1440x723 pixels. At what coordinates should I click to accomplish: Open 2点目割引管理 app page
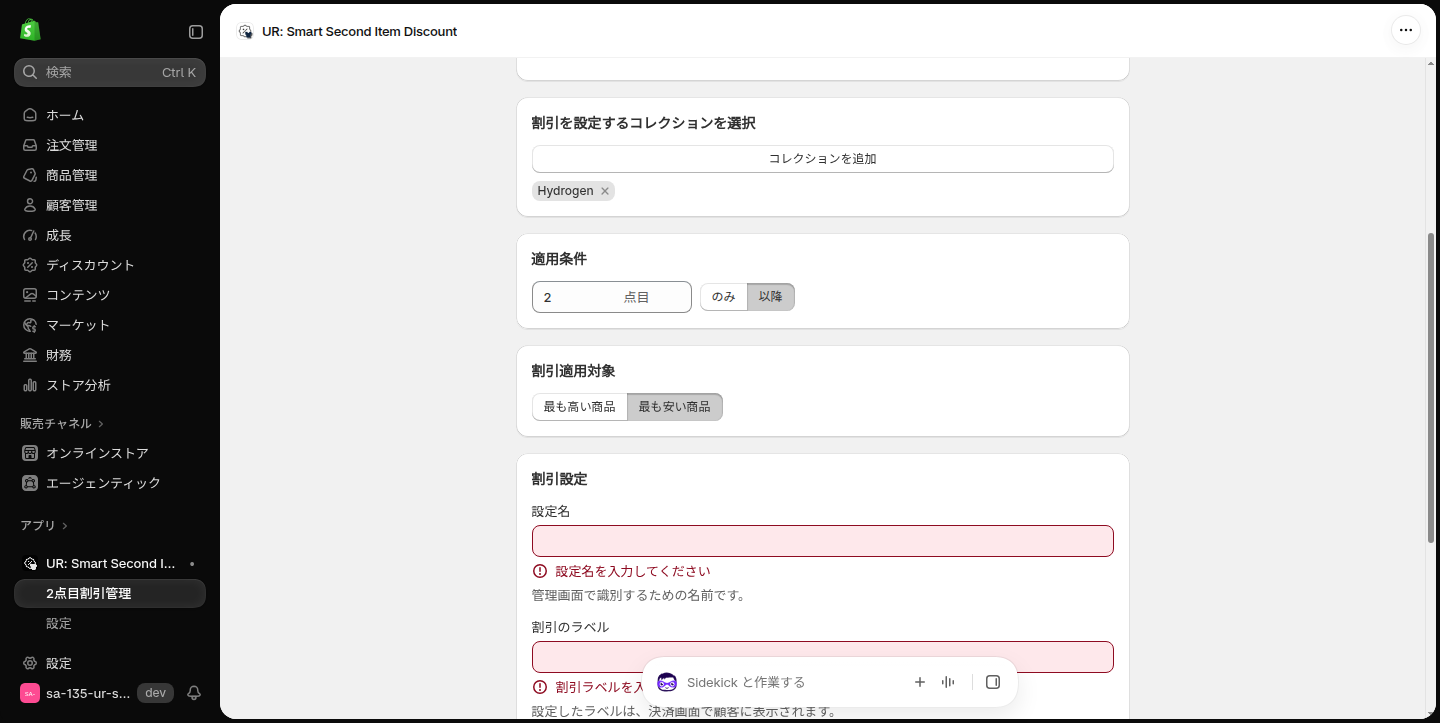coord(110,593)
